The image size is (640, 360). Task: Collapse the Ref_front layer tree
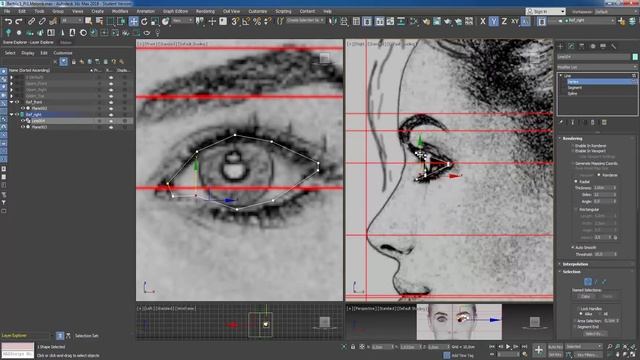11,102
